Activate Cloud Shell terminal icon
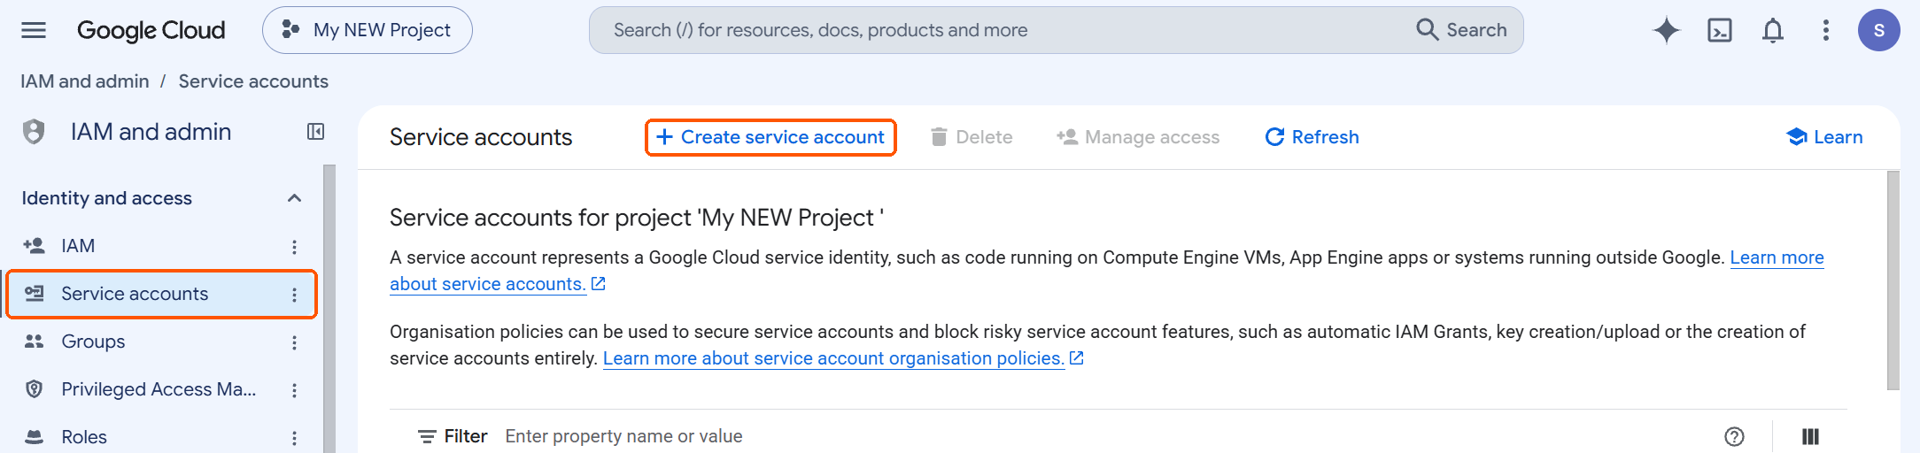 point(1720,30)
